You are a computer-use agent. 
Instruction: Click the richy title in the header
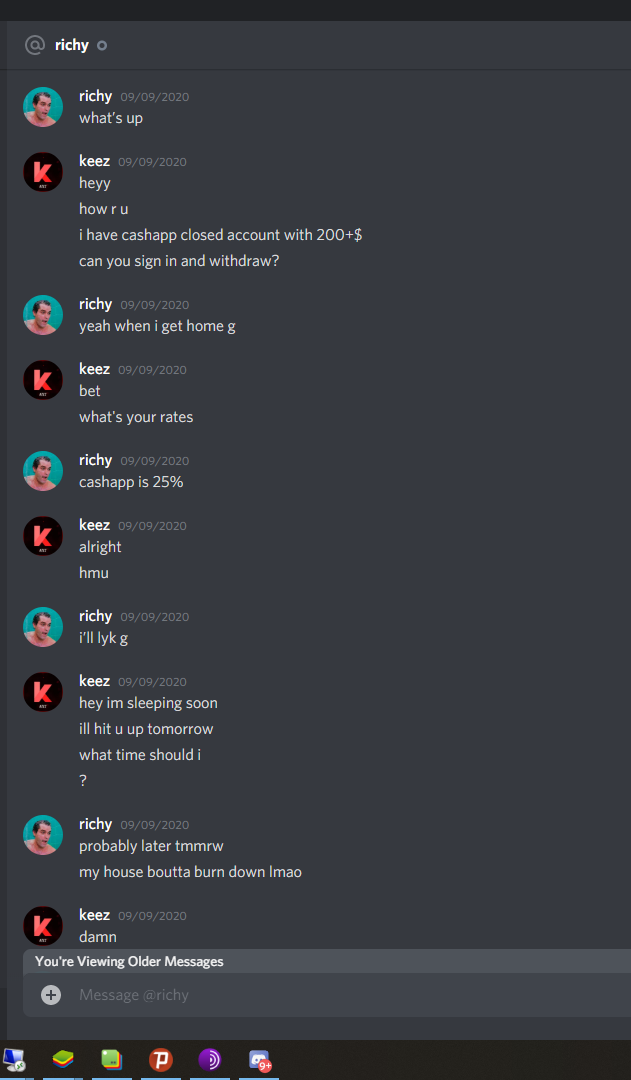tap(72, 45)
